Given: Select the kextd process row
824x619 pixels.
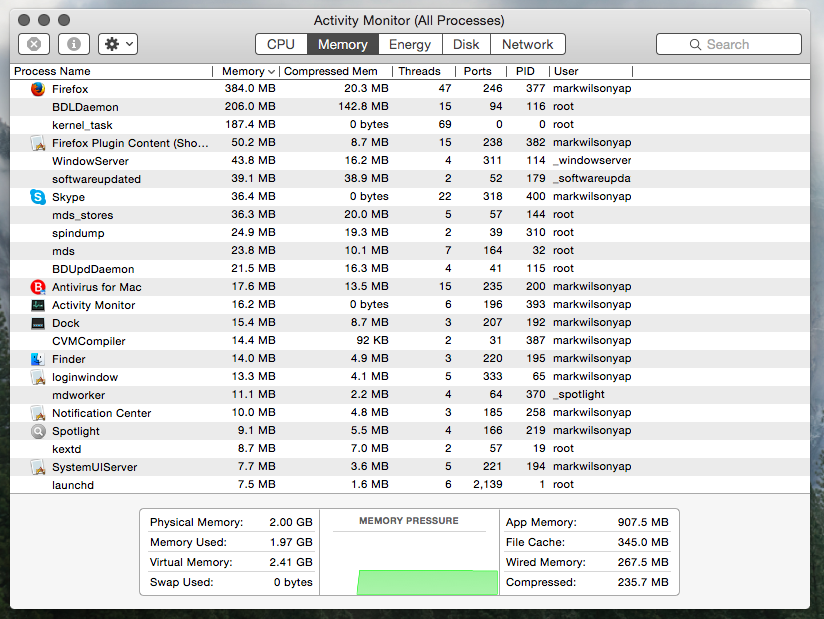Looking at the screenshot, I should pyautogui.click(x=410, y=449).
